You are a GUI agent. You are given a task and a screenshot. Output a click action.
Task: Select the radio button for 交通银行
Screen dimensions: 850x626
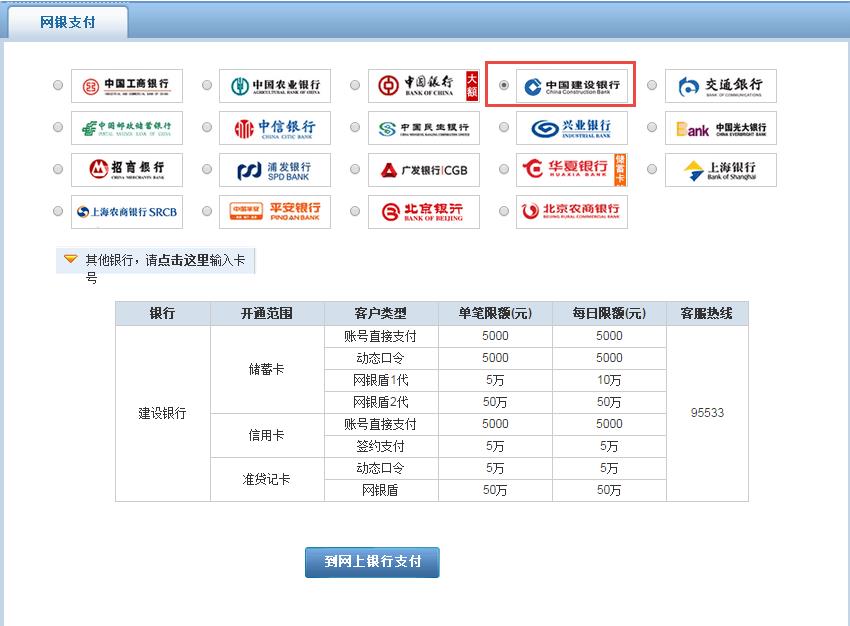click(652, 85)
